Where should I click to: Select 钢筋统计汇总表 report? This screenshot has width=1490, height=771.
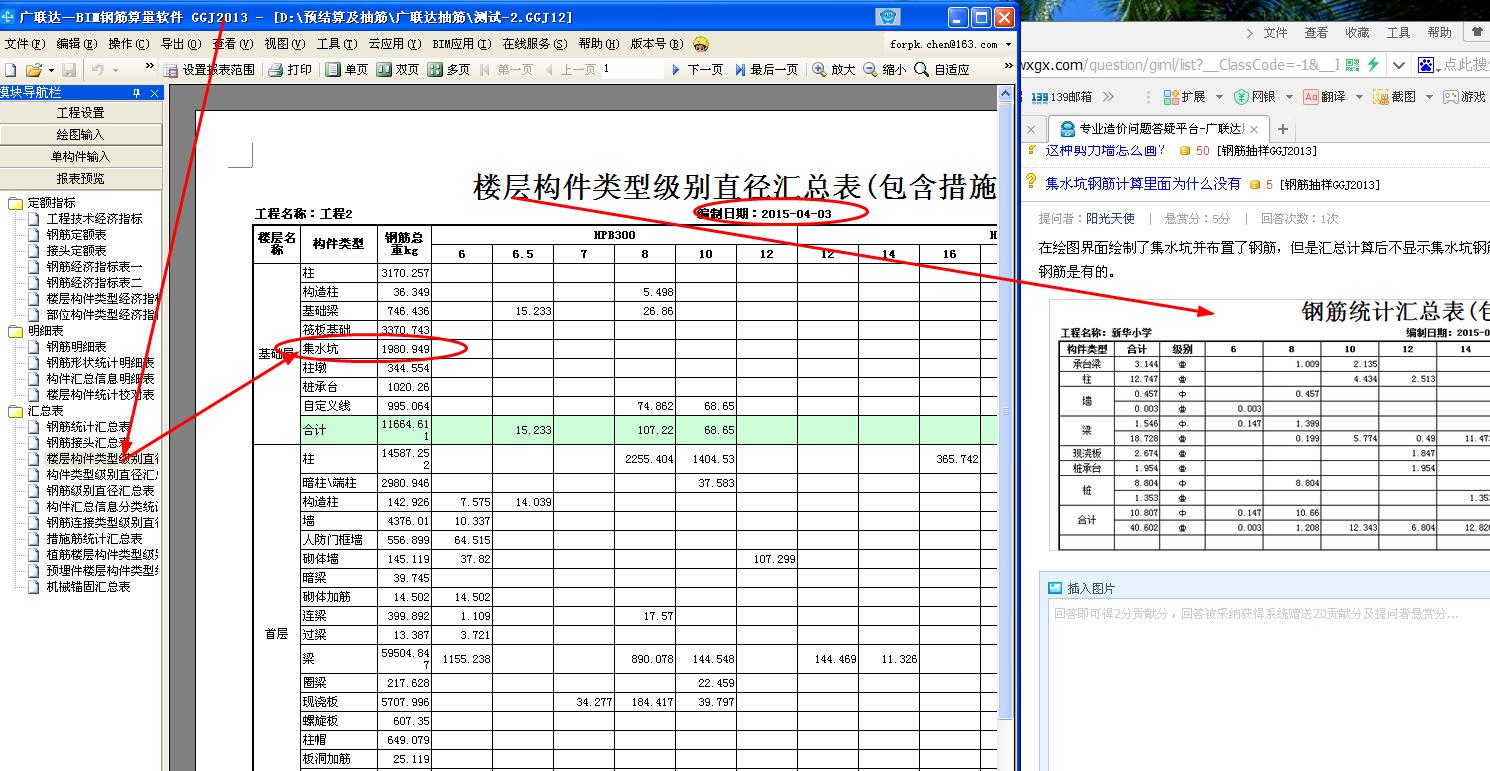pos(88,427)
